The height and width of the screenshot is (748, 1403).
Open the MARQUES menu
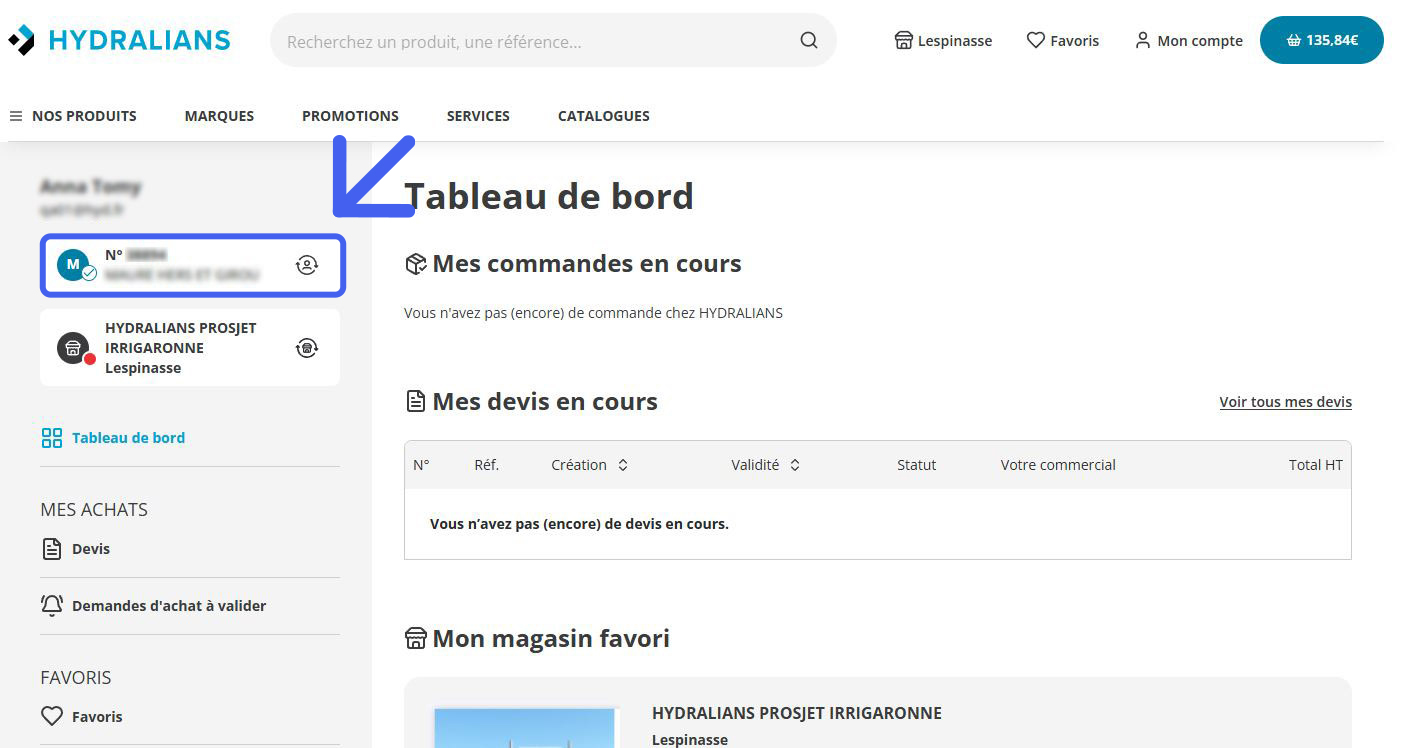pyautogui.click(x=219, y=116)
